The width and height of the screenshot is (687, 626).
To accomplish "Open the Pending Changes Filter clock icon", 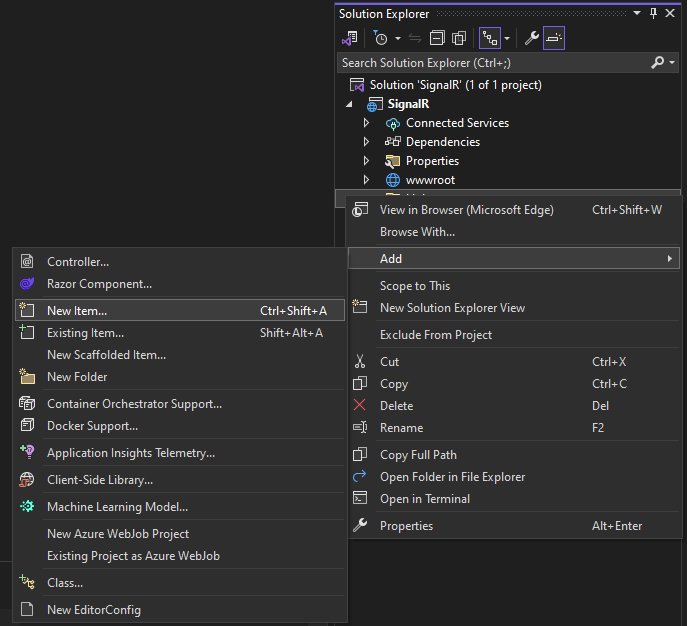I will point(381,38).
